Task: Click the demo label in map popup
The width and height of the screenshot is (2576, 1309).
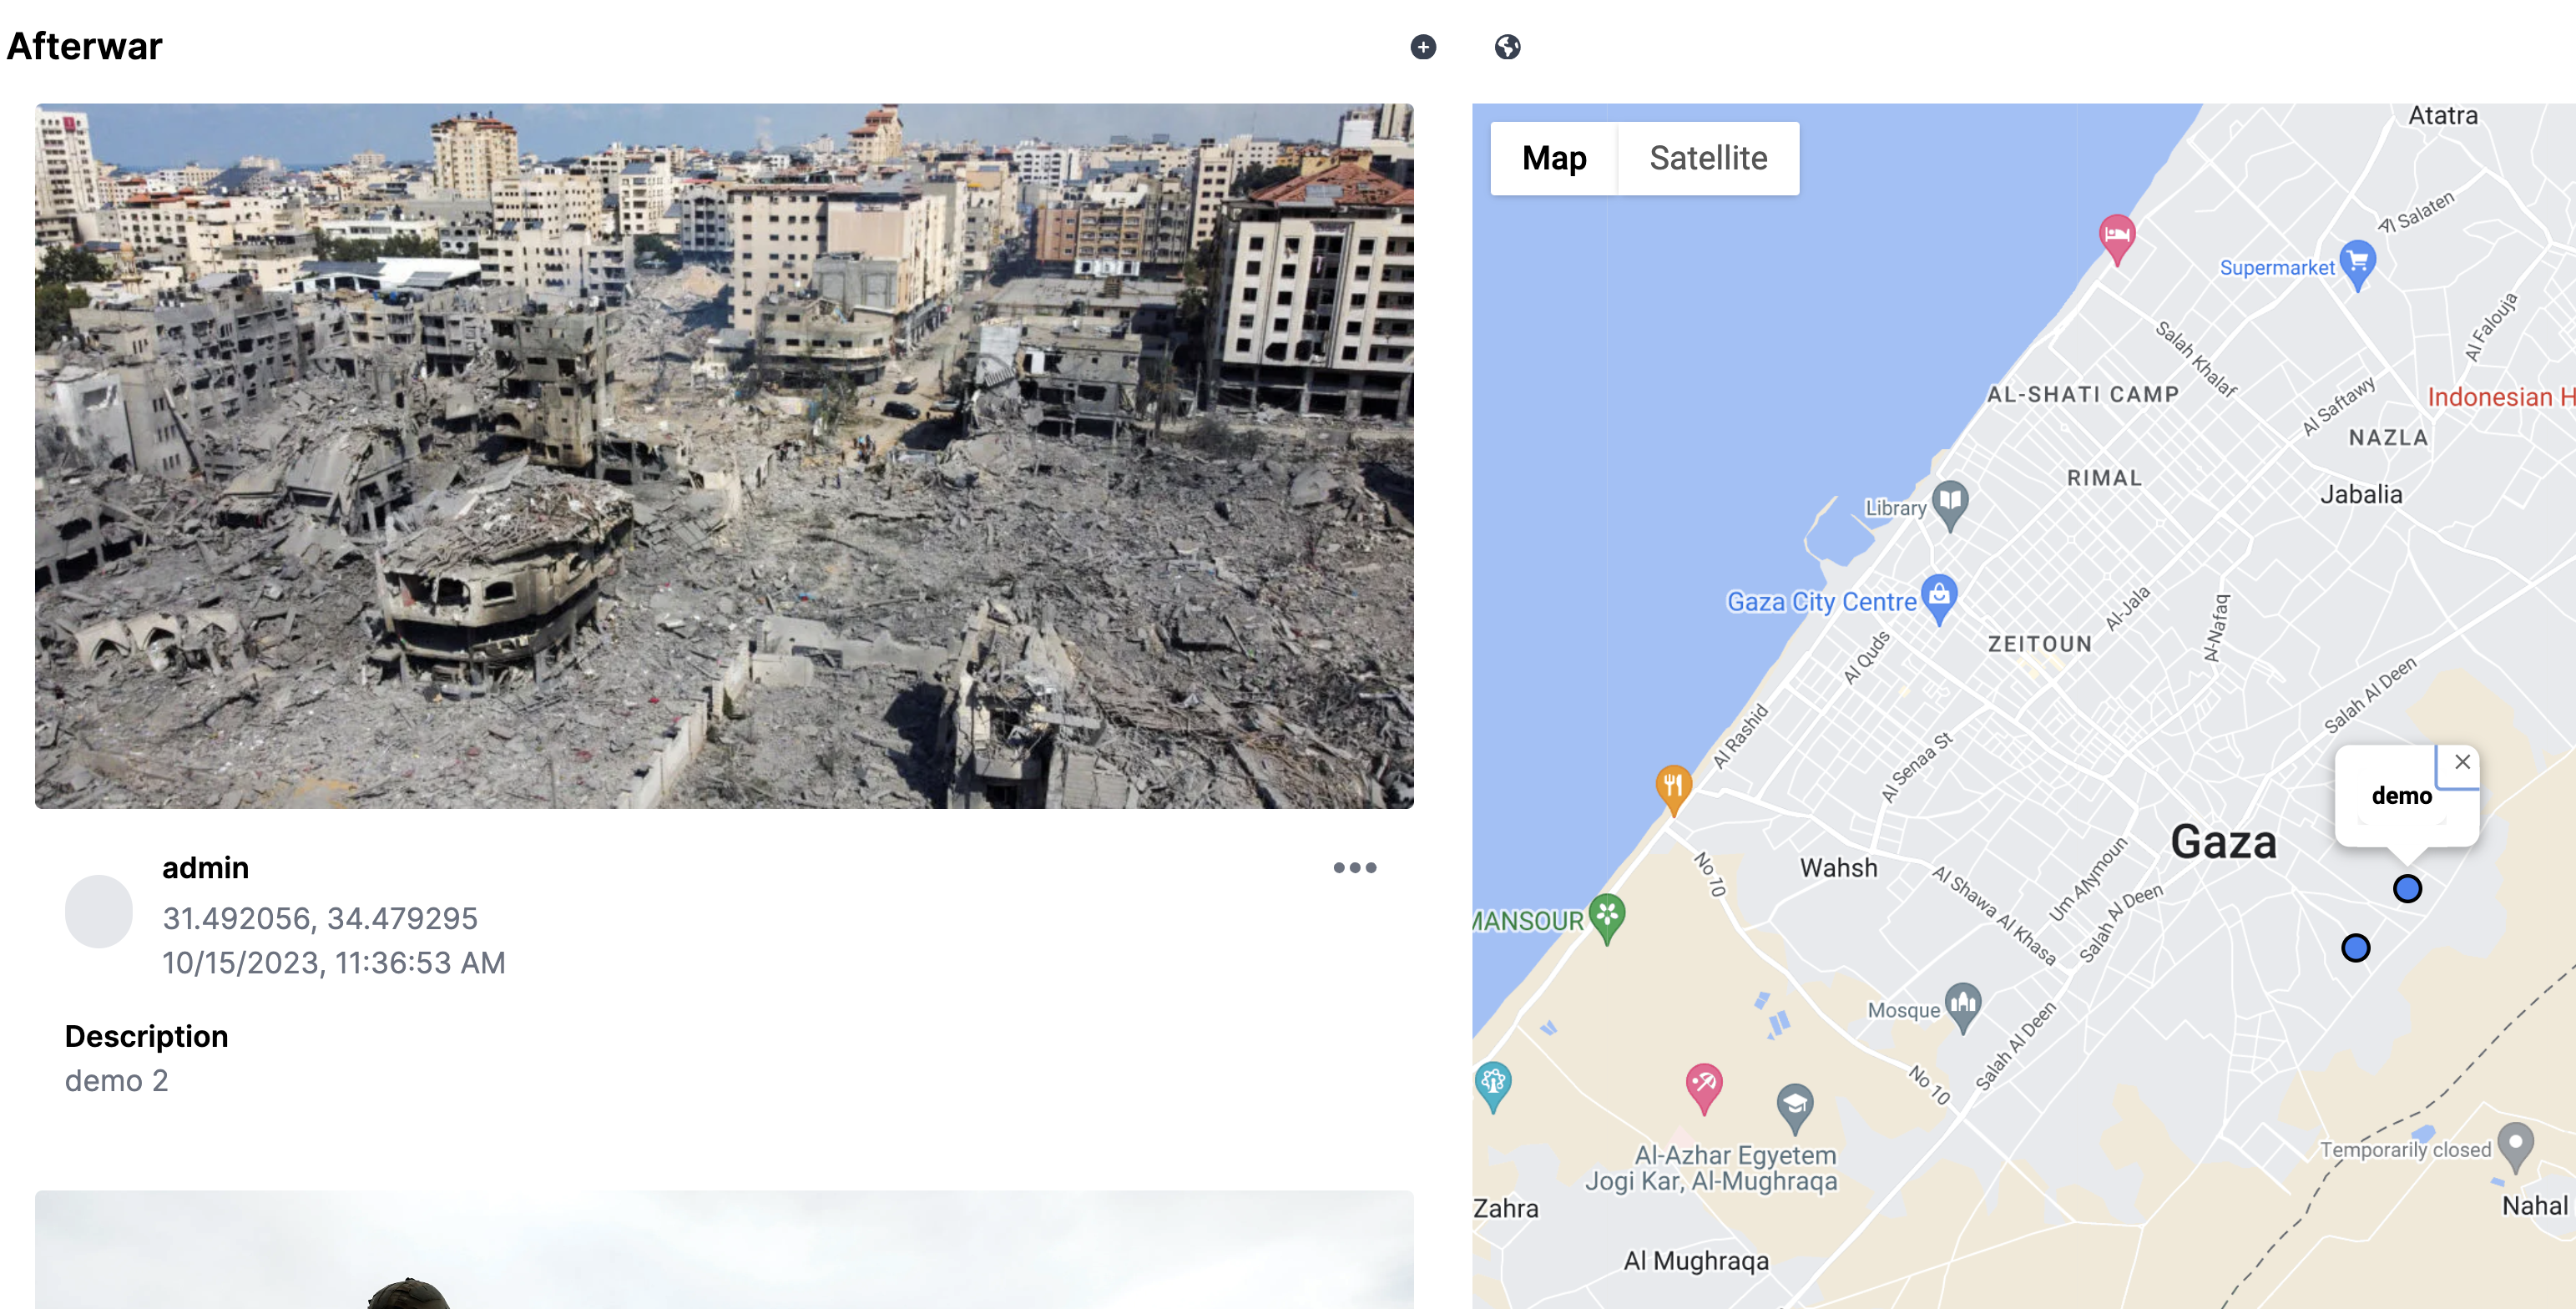Action: [x=2401, y=796]
